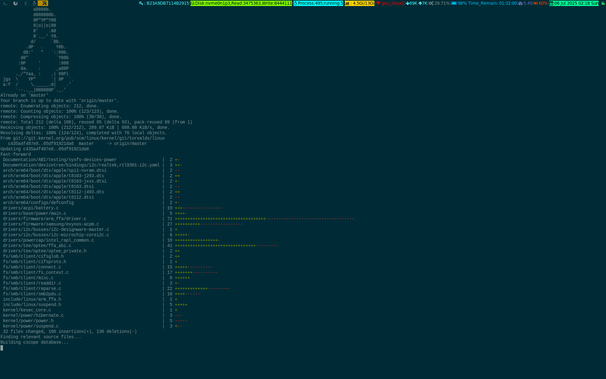The width and height of the screenshot is (606, 379).
Task: Click the tray icon at far right
Action: pos(603,3)
